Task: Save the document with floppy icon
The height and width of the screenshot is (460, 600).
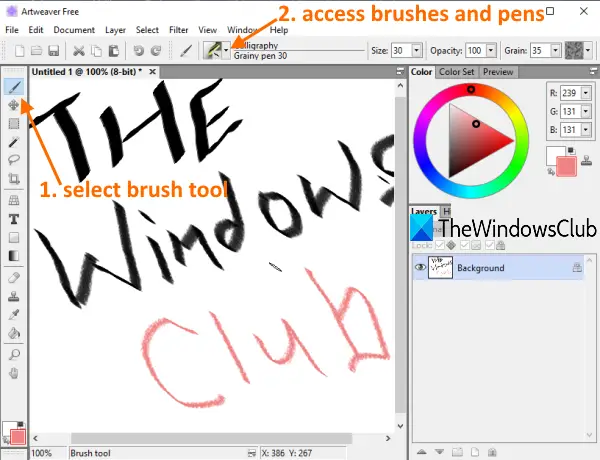Action: pos(54,51)
